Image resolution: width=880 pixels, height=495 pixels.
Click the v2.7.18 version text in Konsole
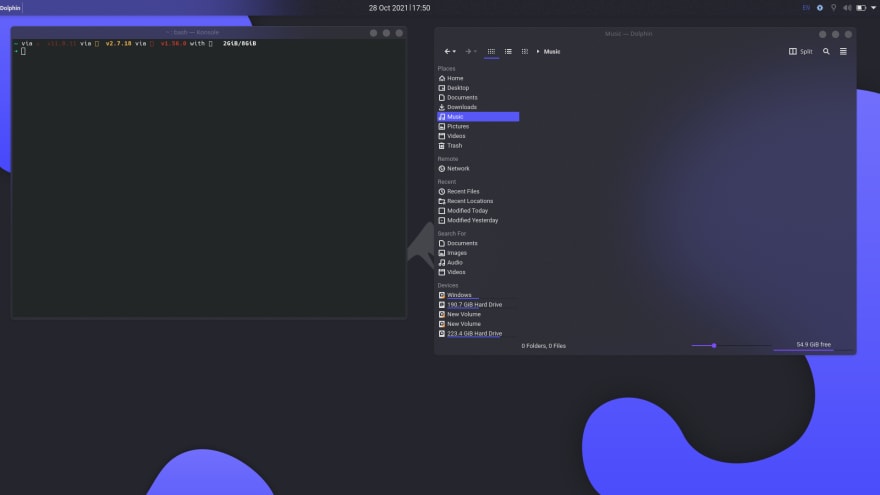point(118,43)
